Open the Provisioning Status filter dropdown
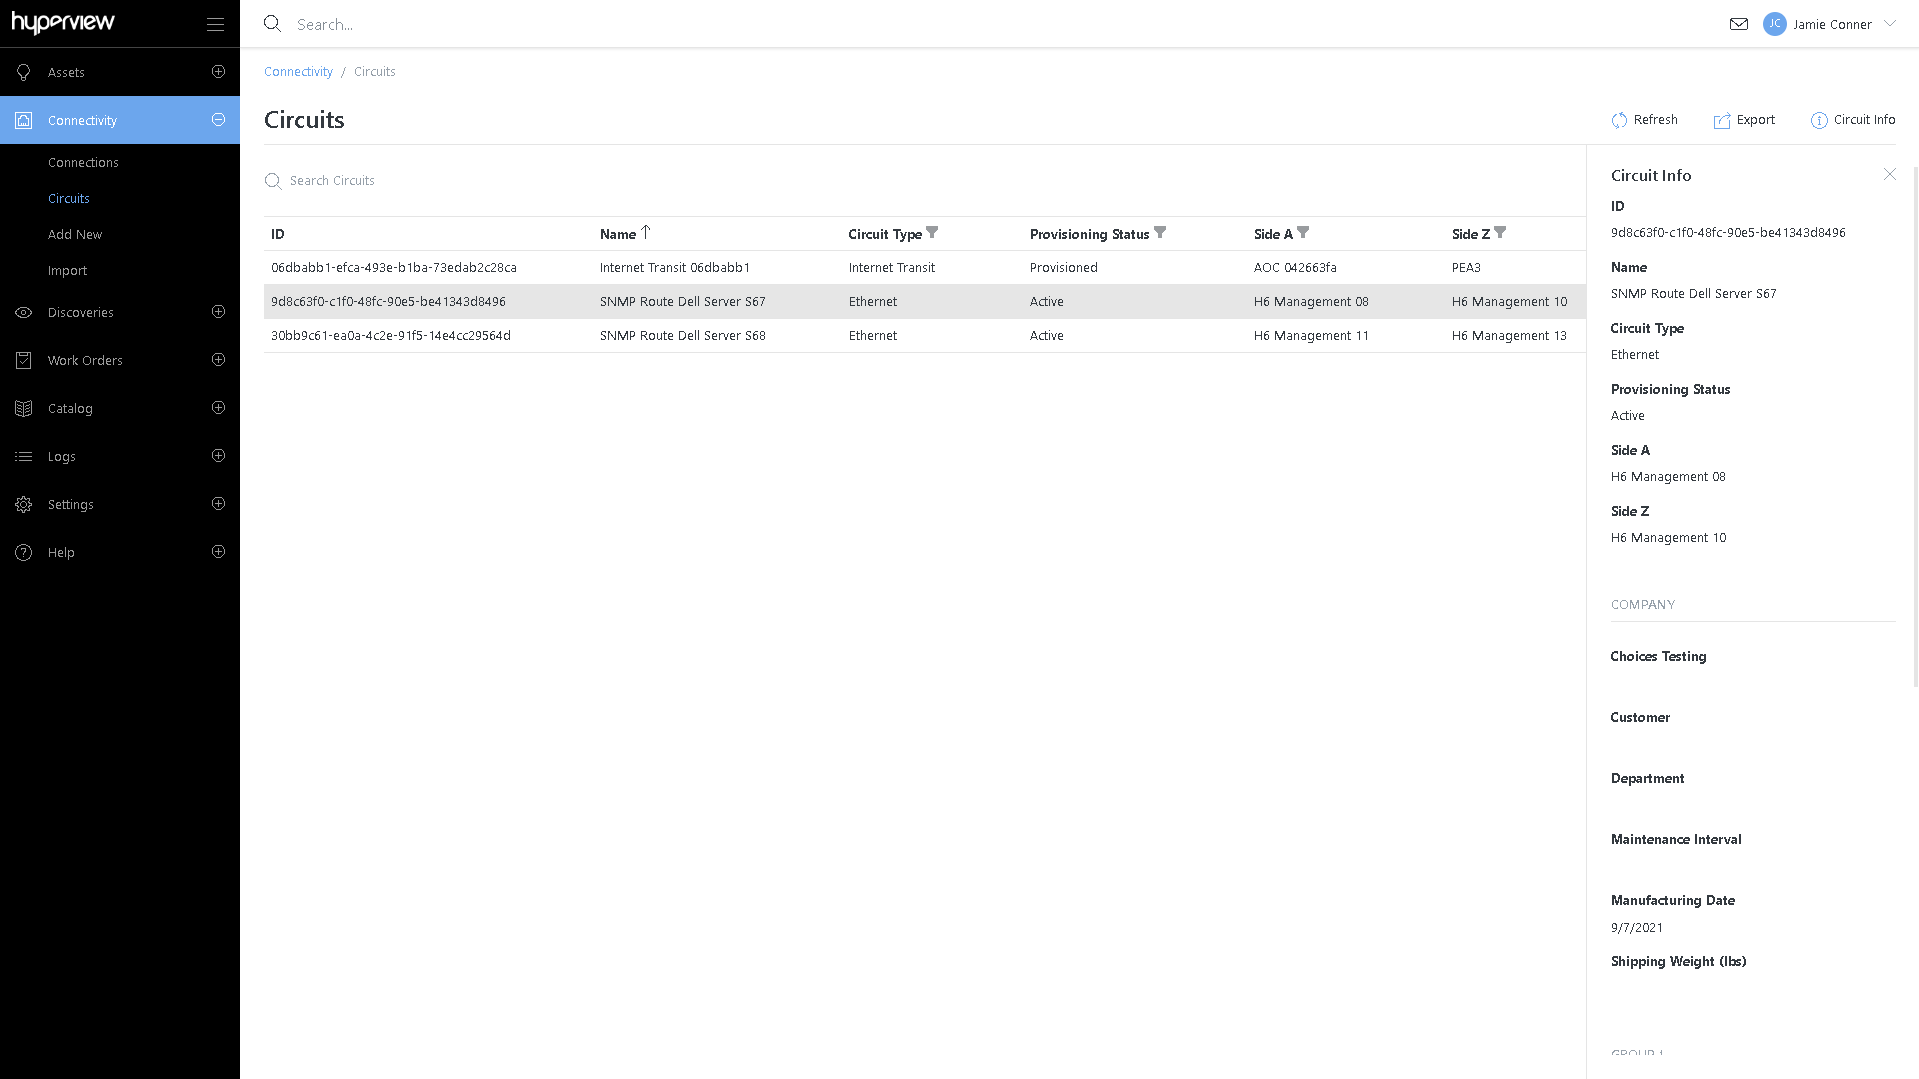Screen dimensions: 1919x1079 (1160, 232)
